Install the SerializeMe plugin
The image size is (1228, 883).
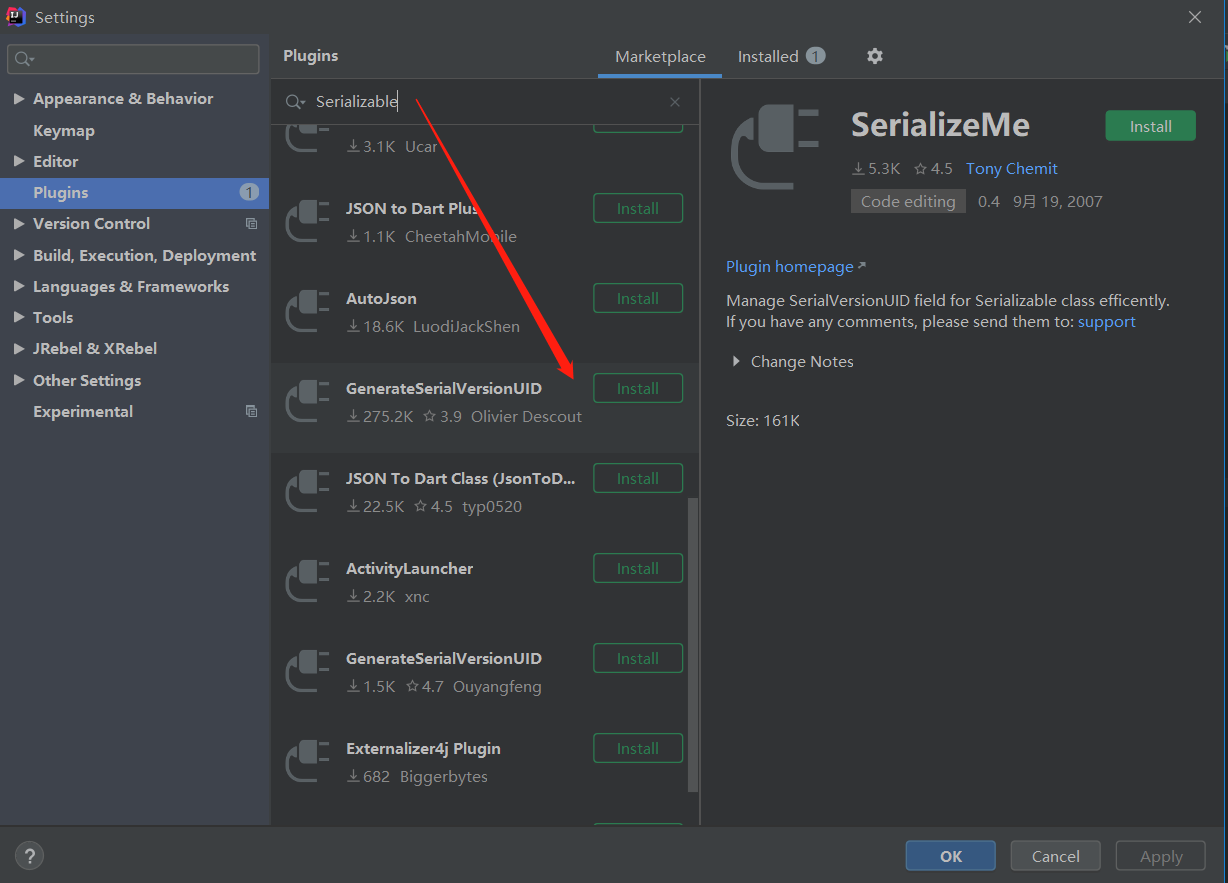[x=1150, y=126]
